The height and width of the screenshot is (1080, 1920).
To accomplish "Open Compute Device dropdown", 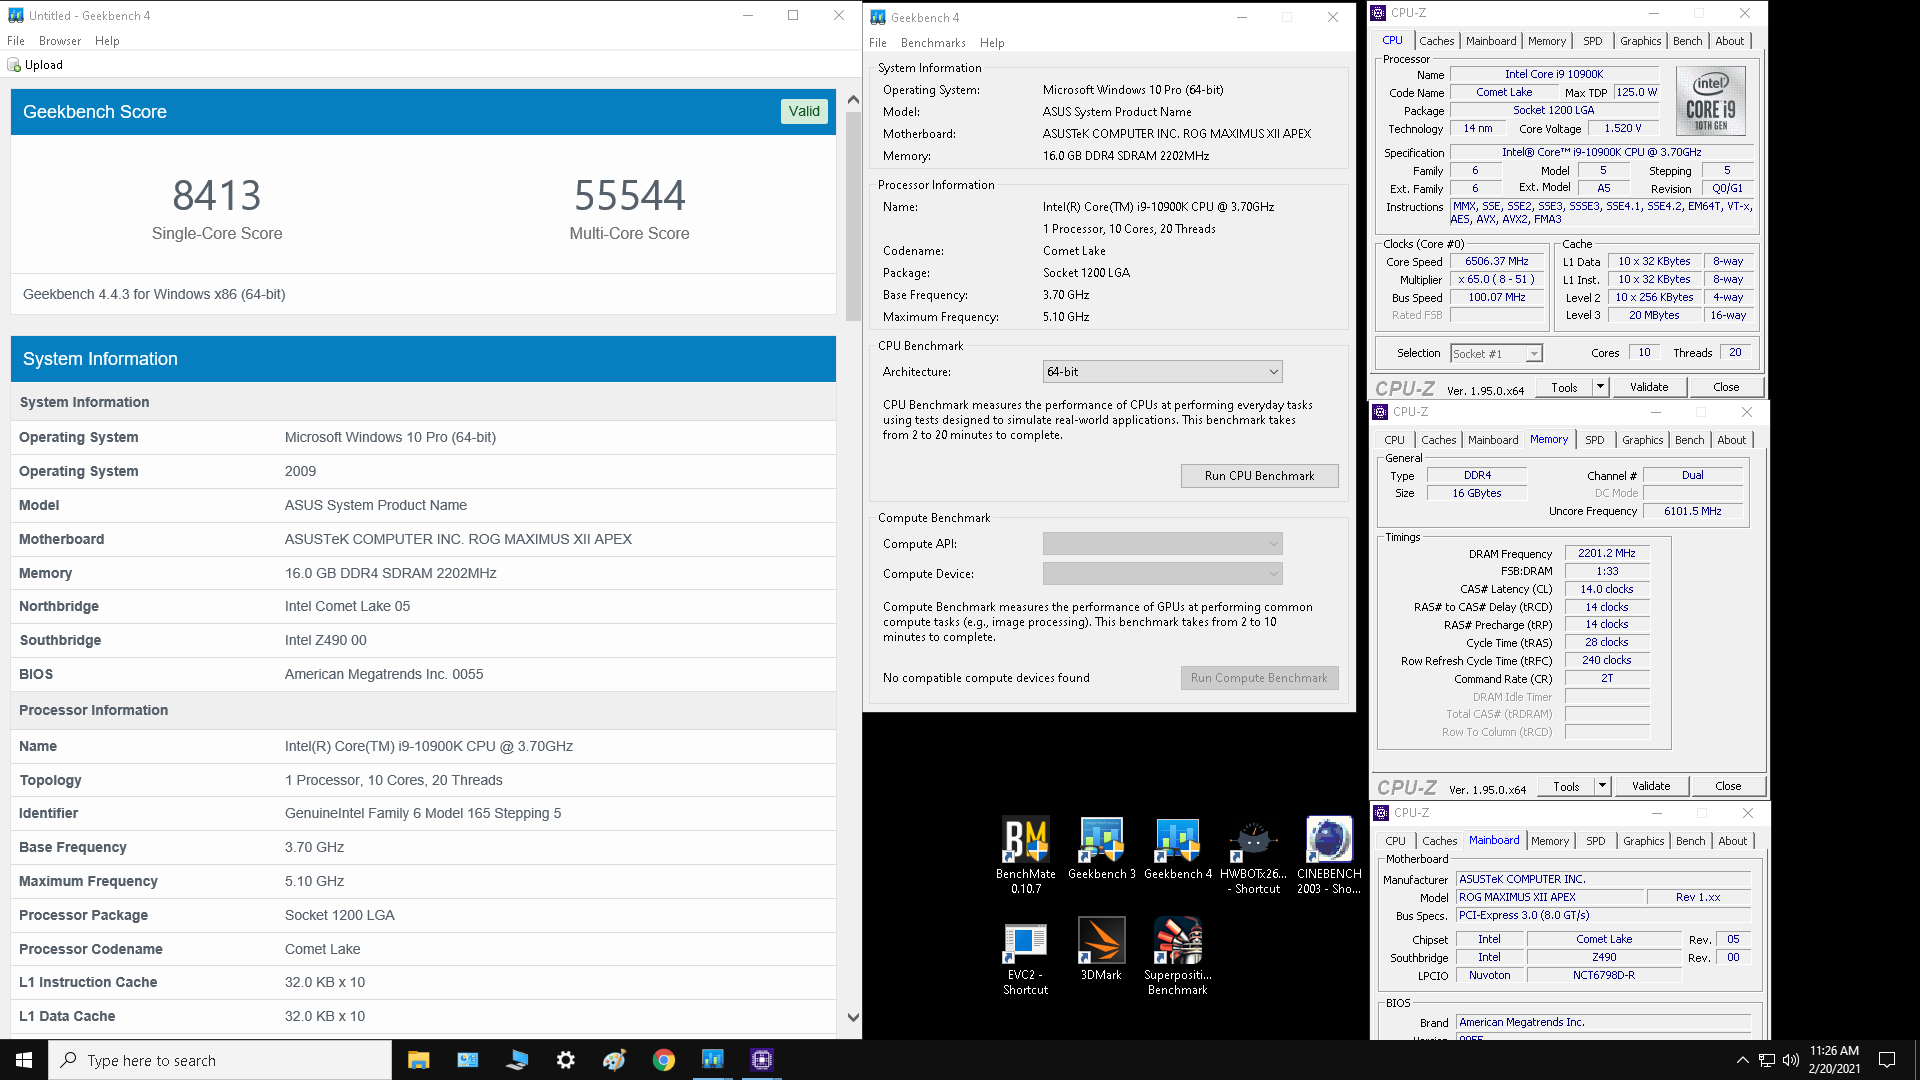I will pyautogui.click(x=1162, y=574).
